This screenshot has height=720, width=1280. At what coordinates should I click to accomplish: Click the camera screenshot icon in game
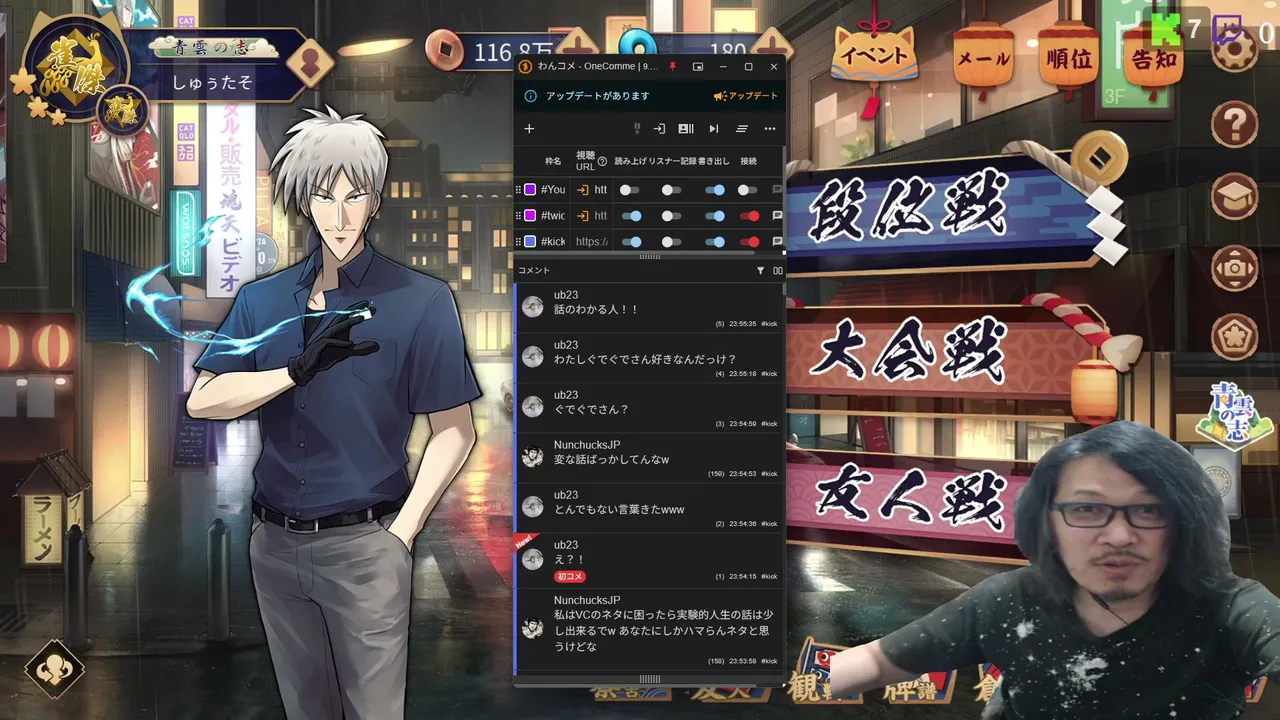[1234, 267]
